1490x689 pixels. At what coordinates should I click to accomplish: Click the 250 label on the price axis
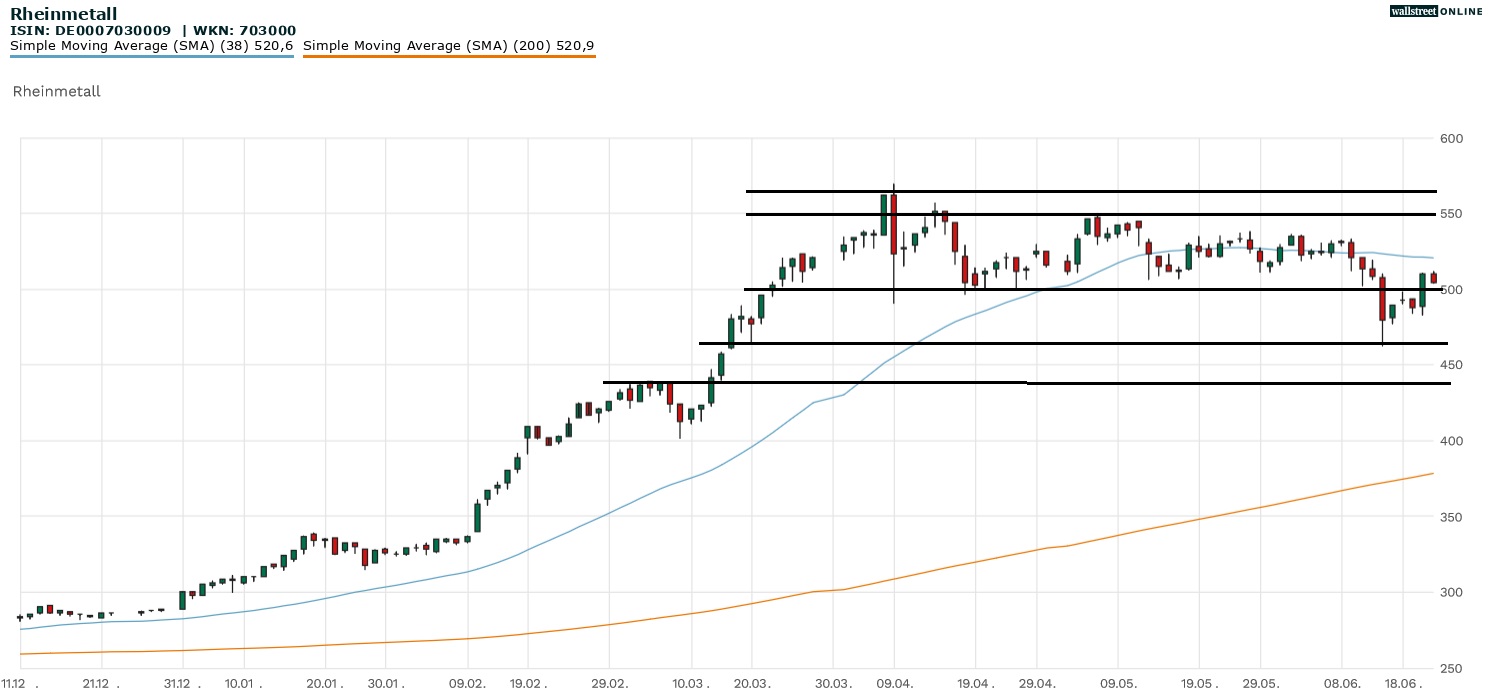[x=1451, y=668]
